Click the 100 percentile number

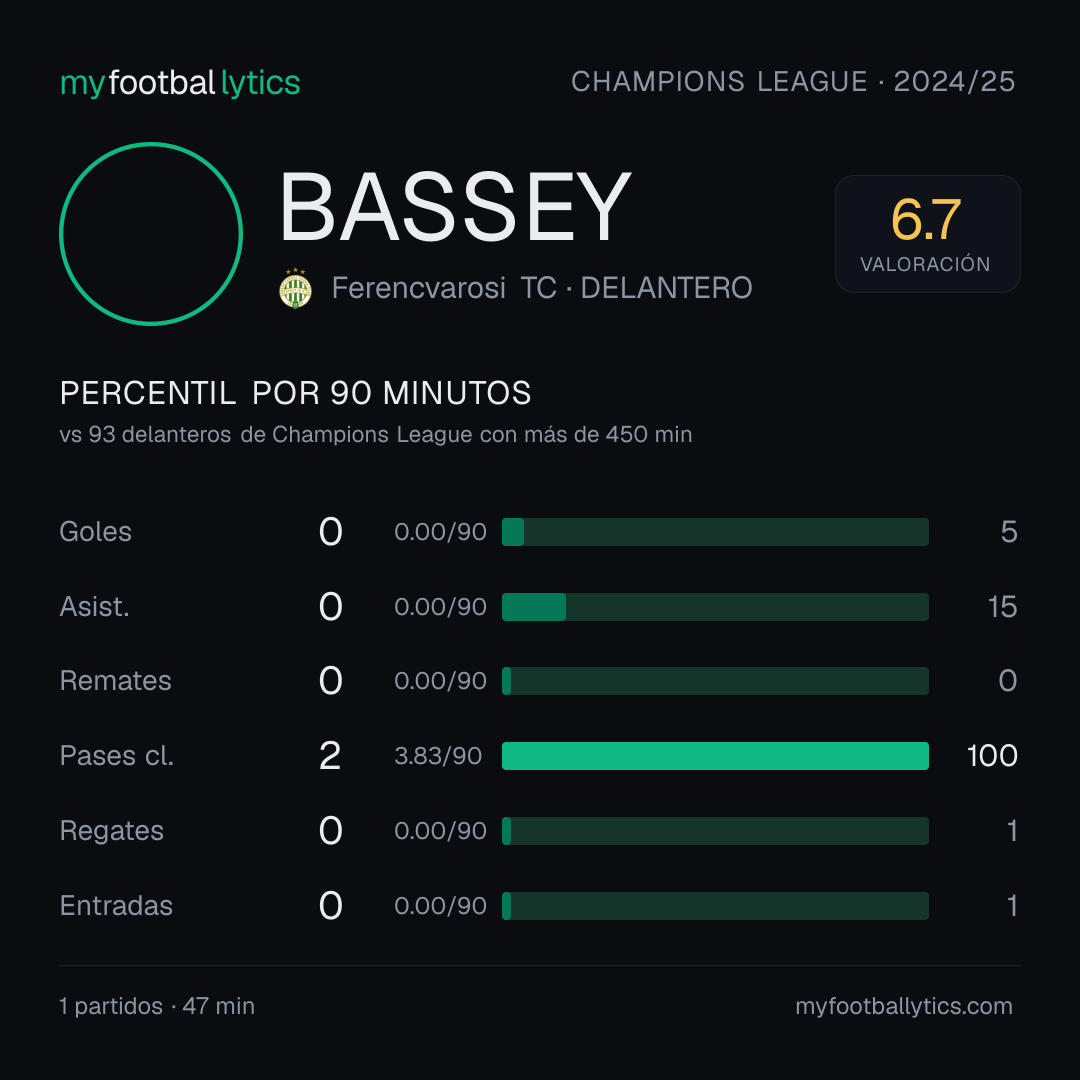tap(993, 756)
